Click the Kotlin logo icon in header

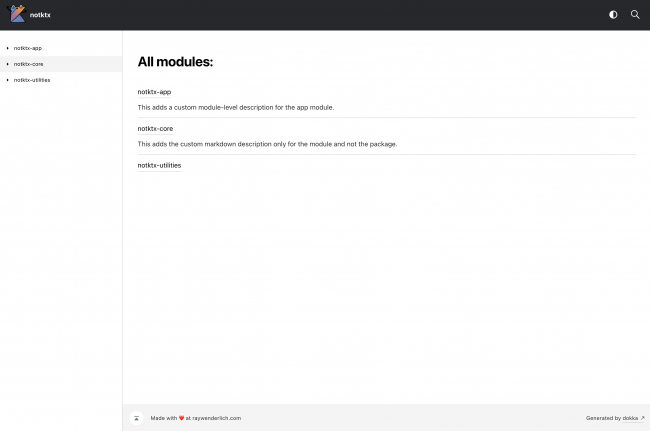point(17,14)
